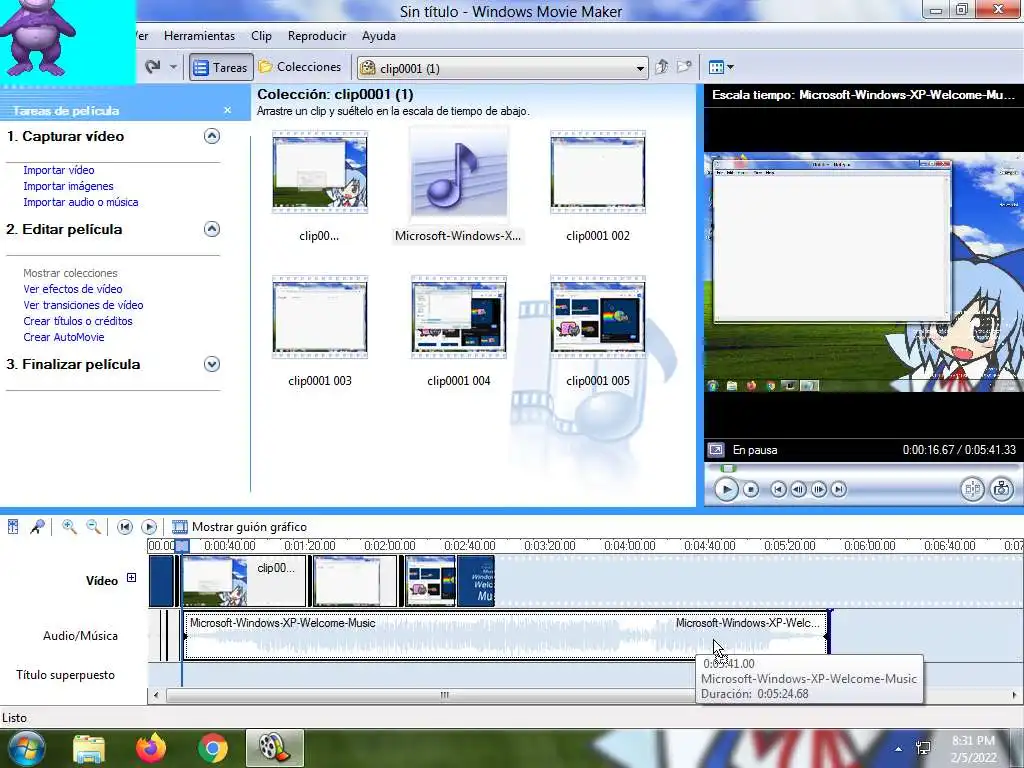Click the timeline Zoom in magnifier

click(x=69, y=526)
